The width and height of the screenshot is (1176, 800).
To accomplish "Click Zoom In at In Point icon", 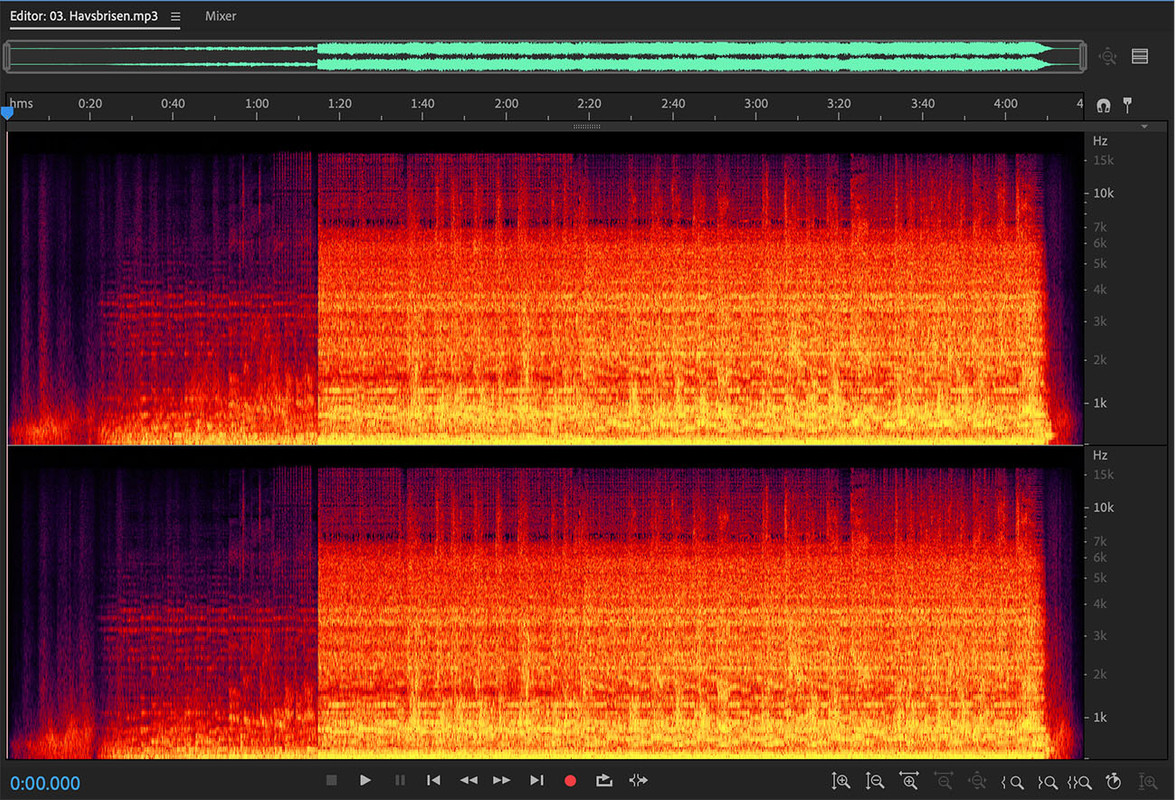I will pos(1012,782).
